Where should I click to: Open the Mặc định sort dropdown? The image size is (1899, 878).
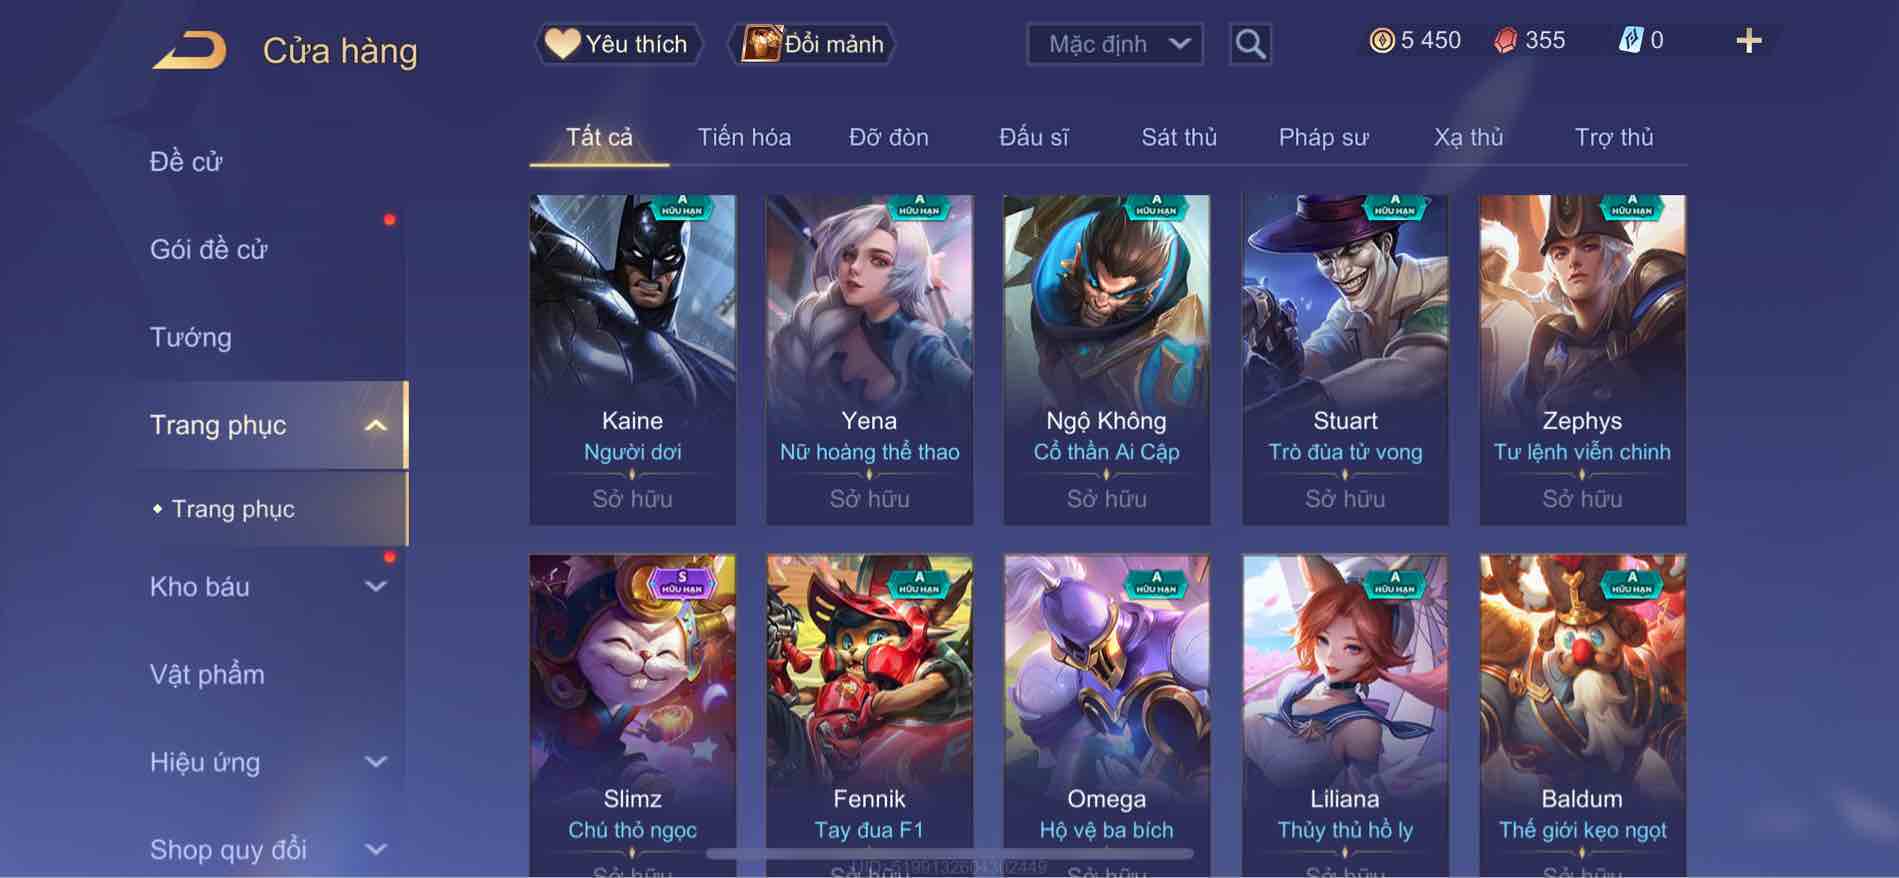coord(1115,44)
